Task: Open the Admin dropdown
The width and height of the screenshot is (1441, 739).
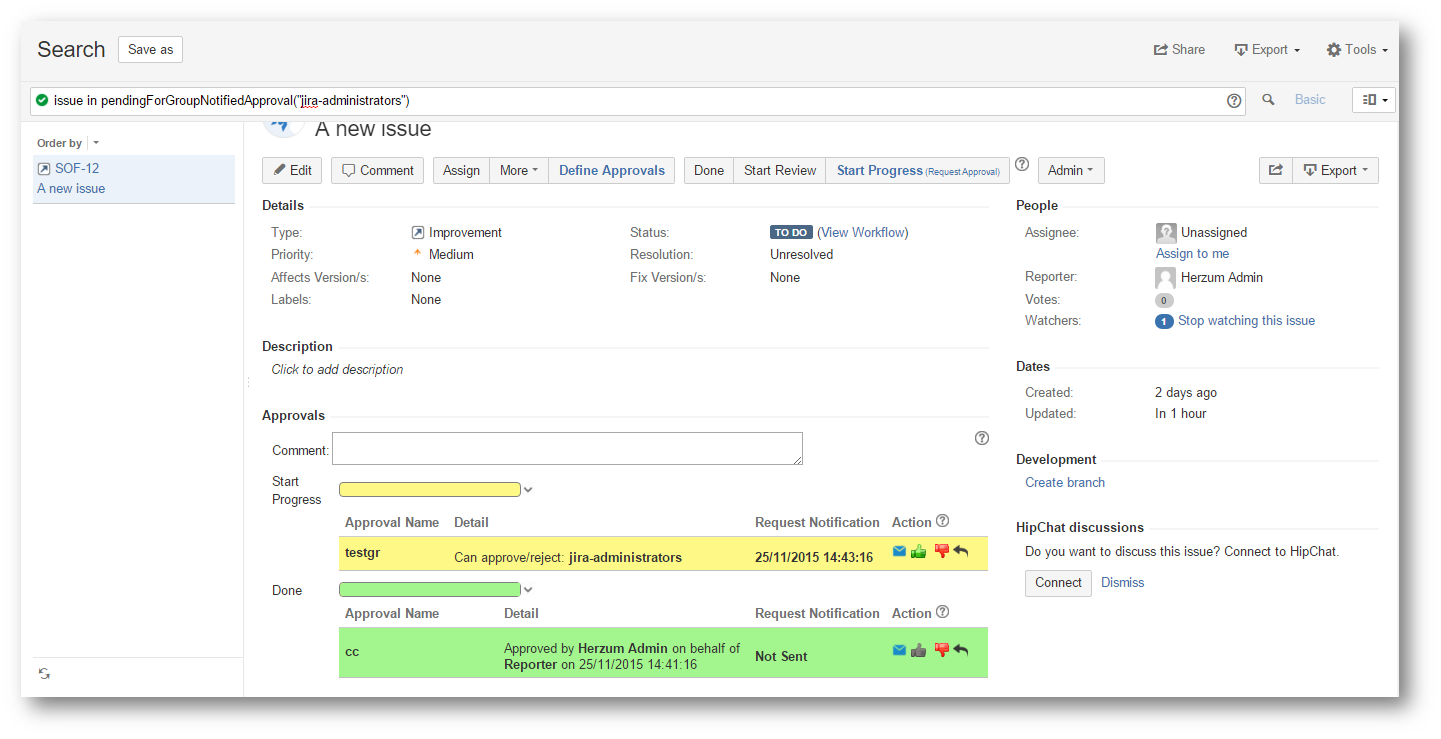Action: pyautogui.click(x=1070, y=170)
